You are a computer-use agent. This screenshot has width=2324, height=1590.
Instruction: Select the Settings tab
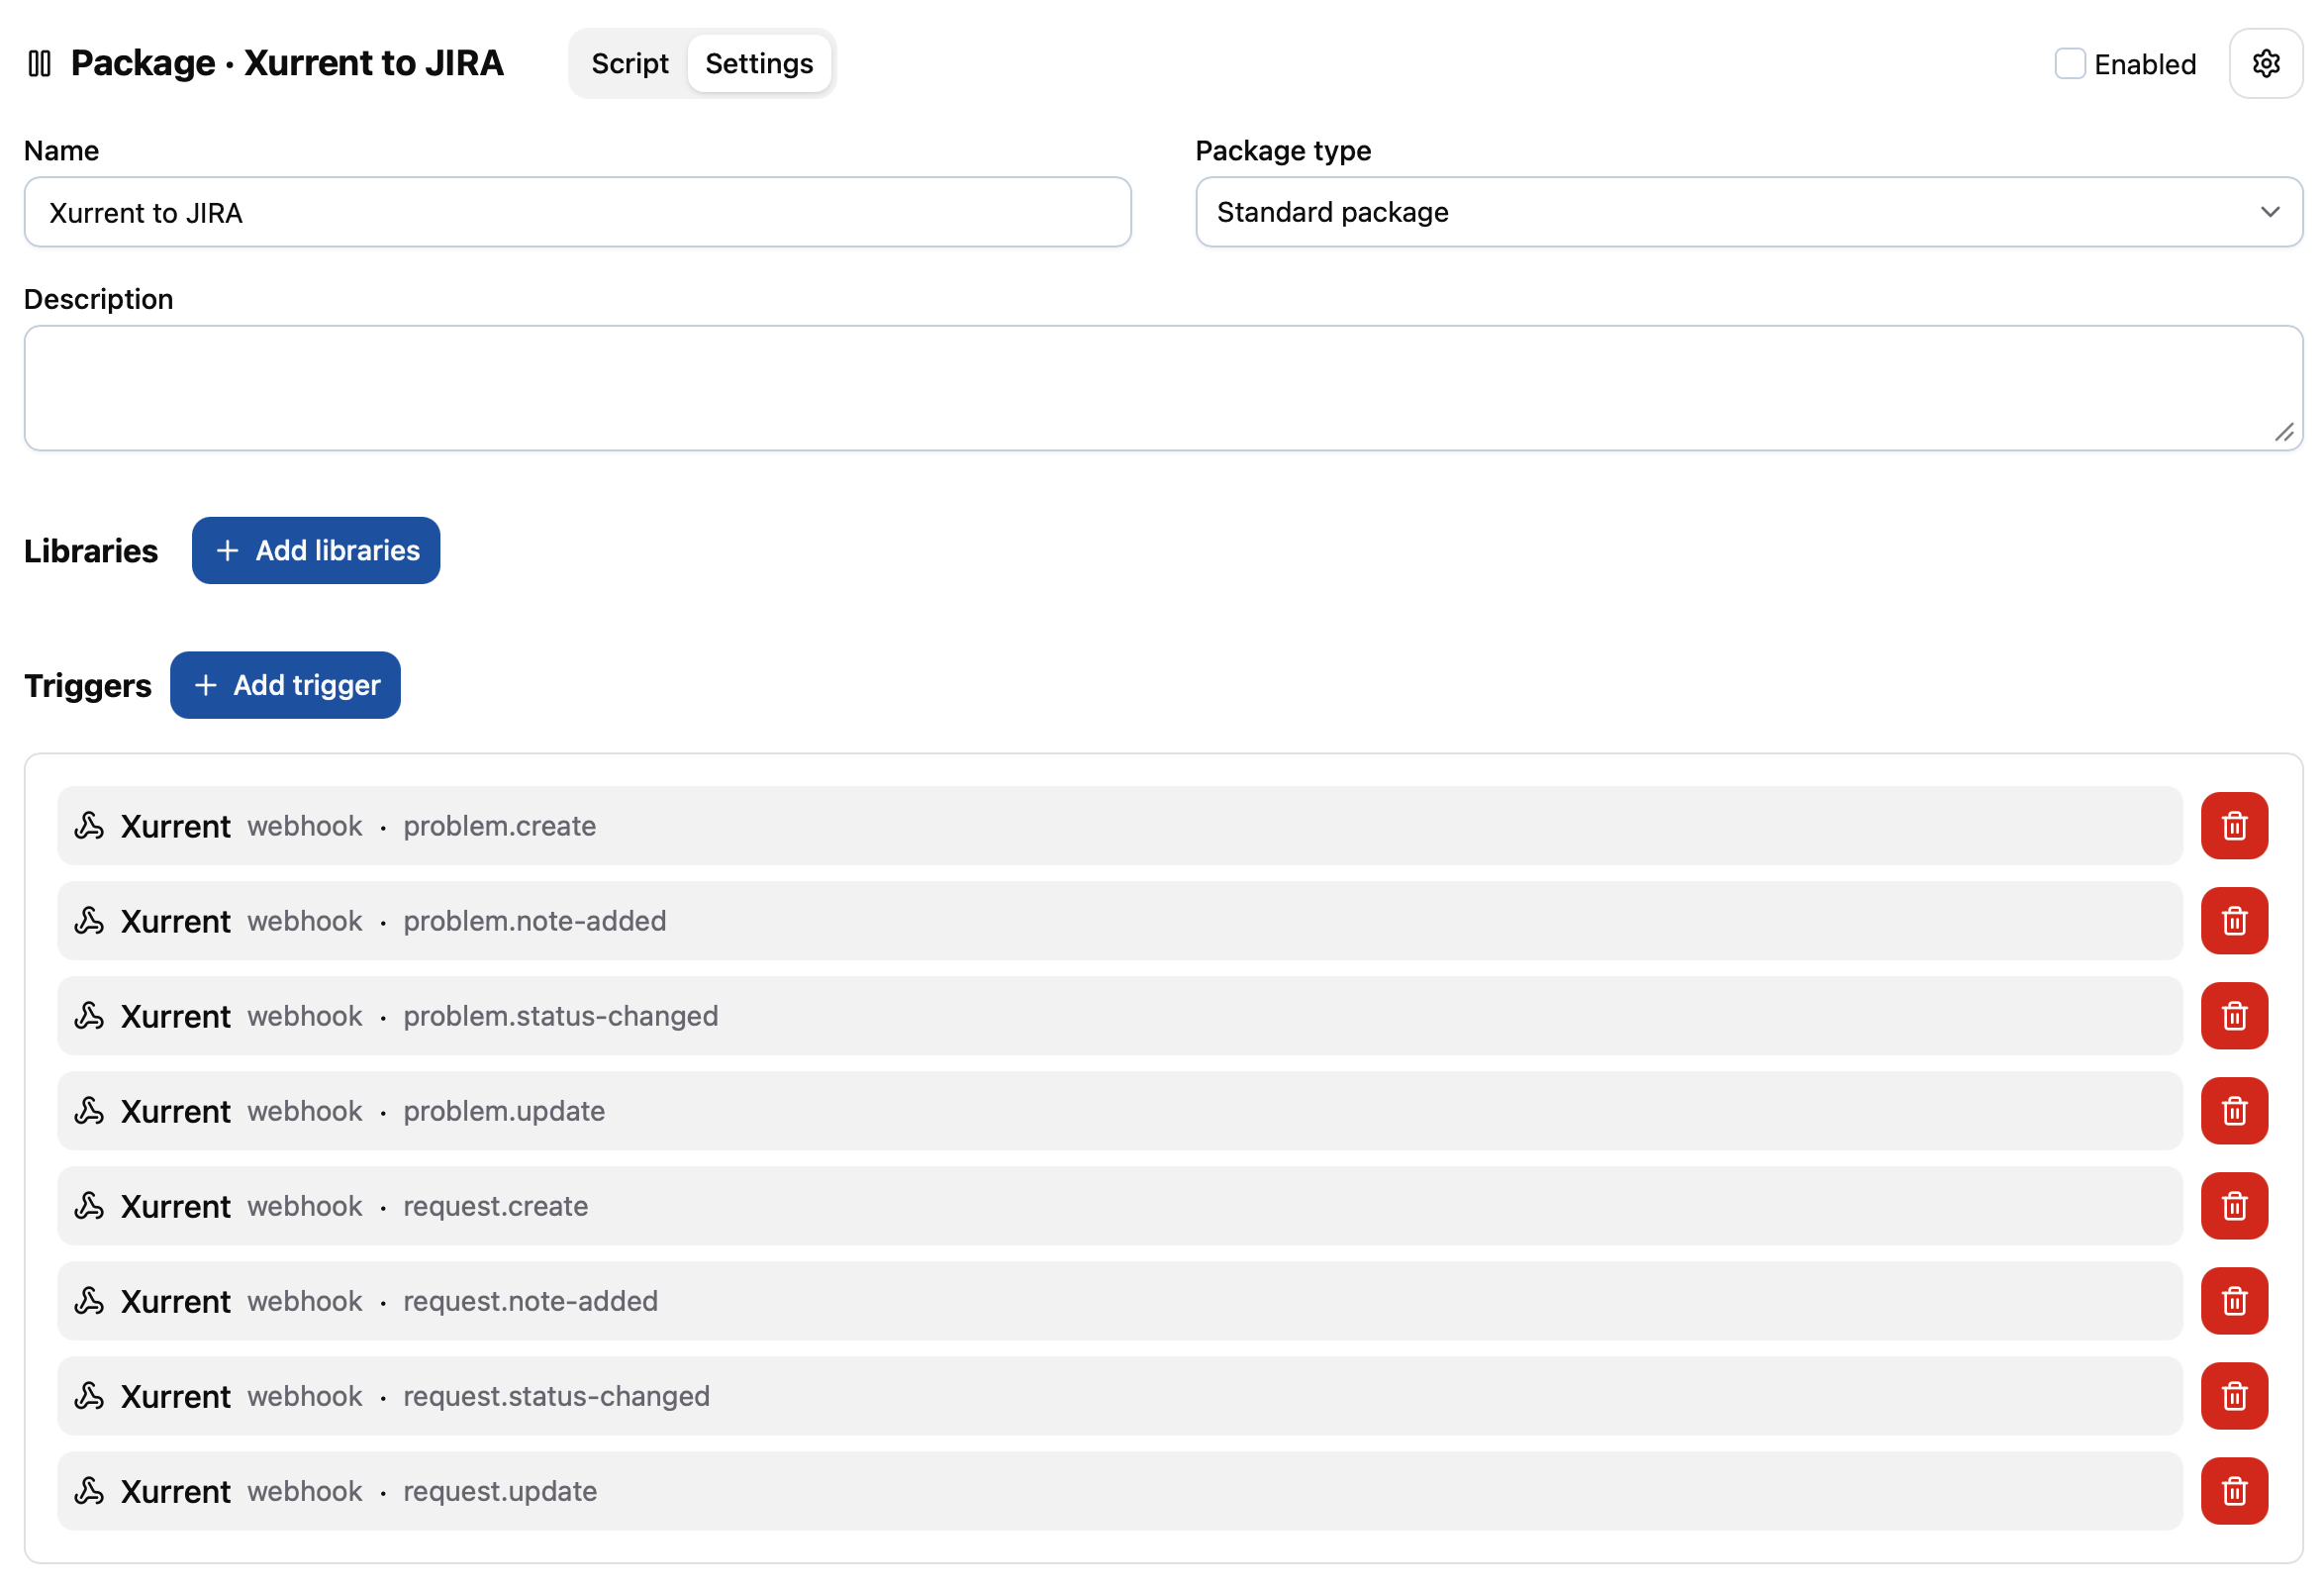pyautogui.click(x=759, y=64)
